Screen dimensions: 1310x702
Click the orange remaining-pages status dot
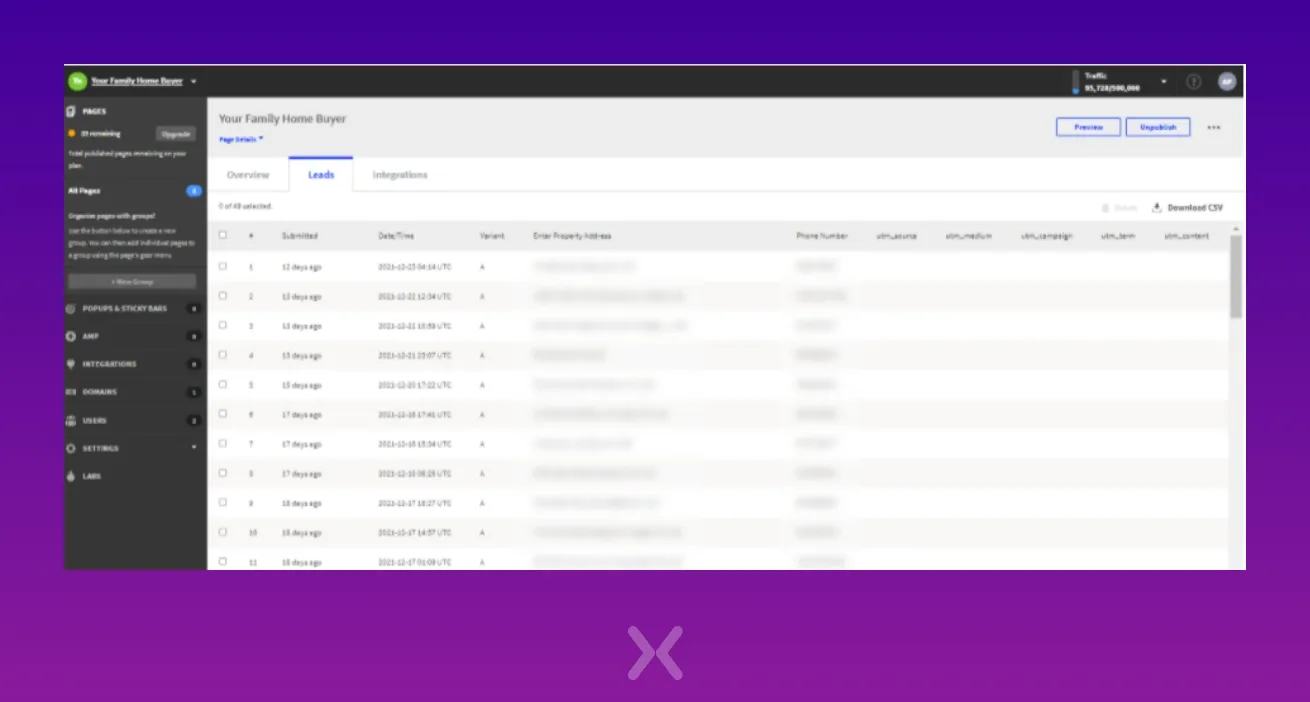tap(71, 133)
